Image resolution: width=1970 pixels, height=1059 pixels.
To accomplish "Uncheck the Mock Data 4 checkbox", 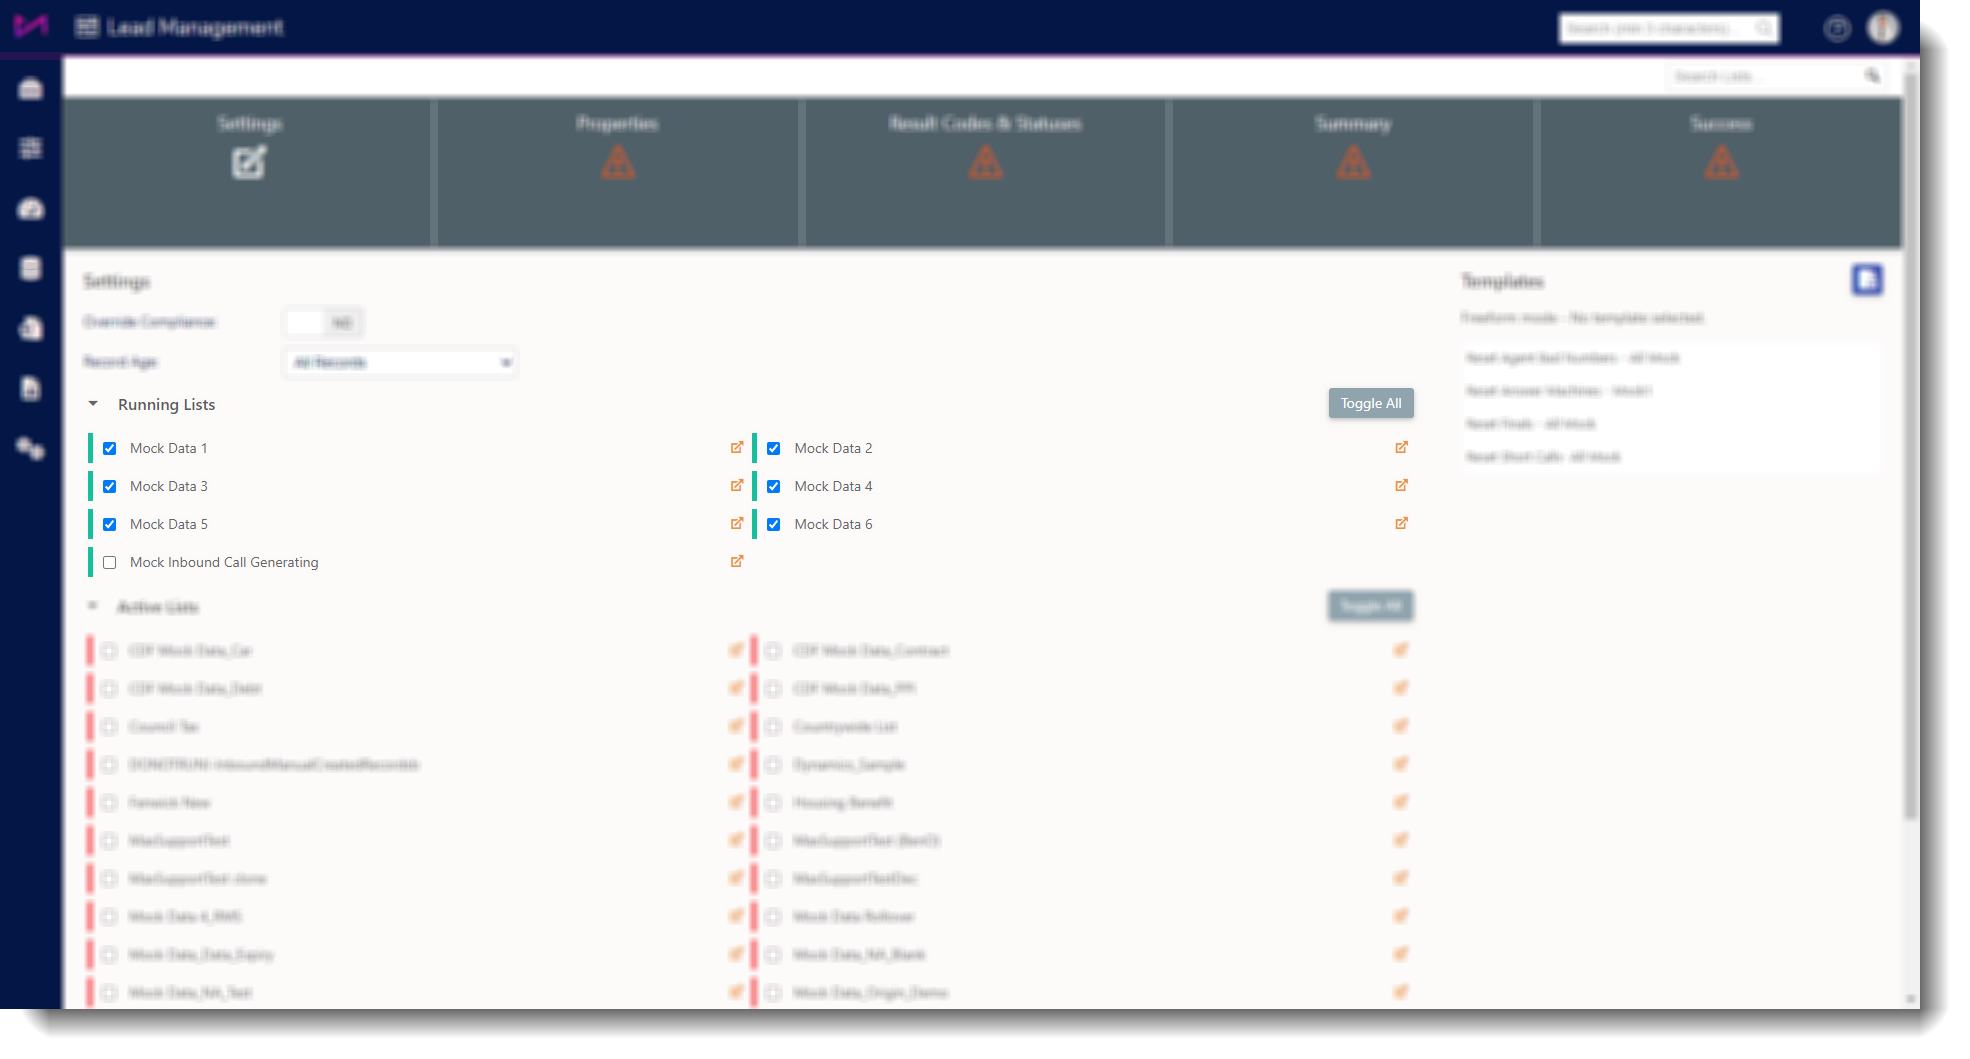I will (x=774, y=487).
